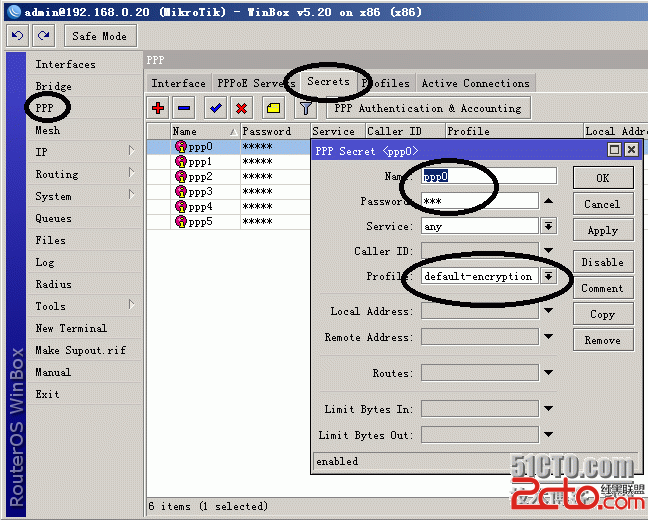Collapse Password field with up arrow
Viewport: 648px width, 520px height.
click(548, 201)
